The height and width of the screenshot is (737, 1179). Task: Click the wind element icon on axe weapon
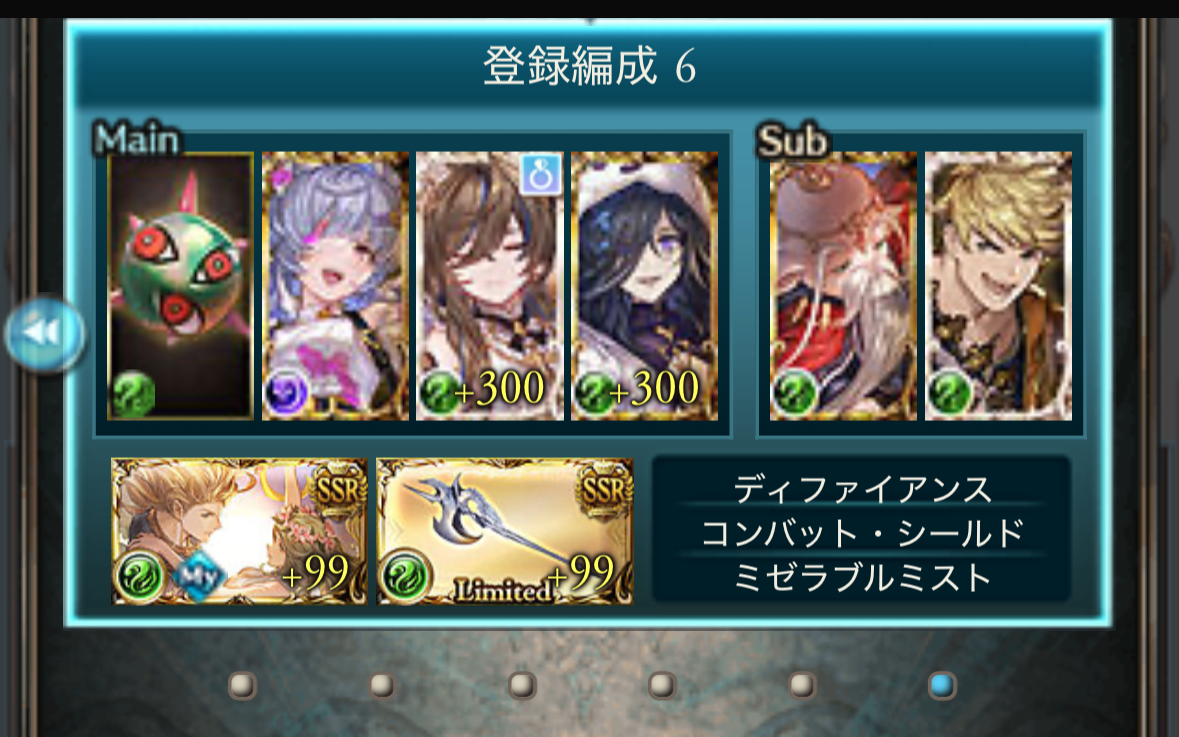[x=406, y=576]
